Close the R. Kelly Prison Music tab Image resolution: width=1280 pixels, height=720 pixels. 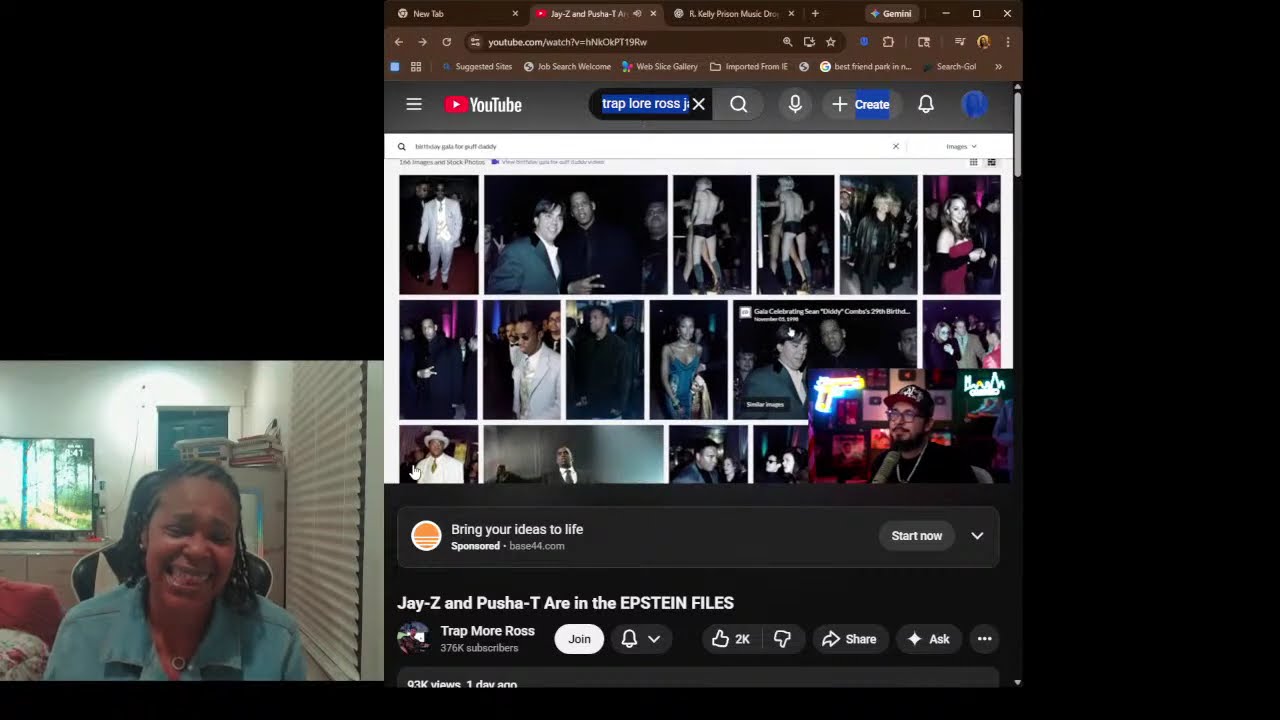click(x=791, y=14)
